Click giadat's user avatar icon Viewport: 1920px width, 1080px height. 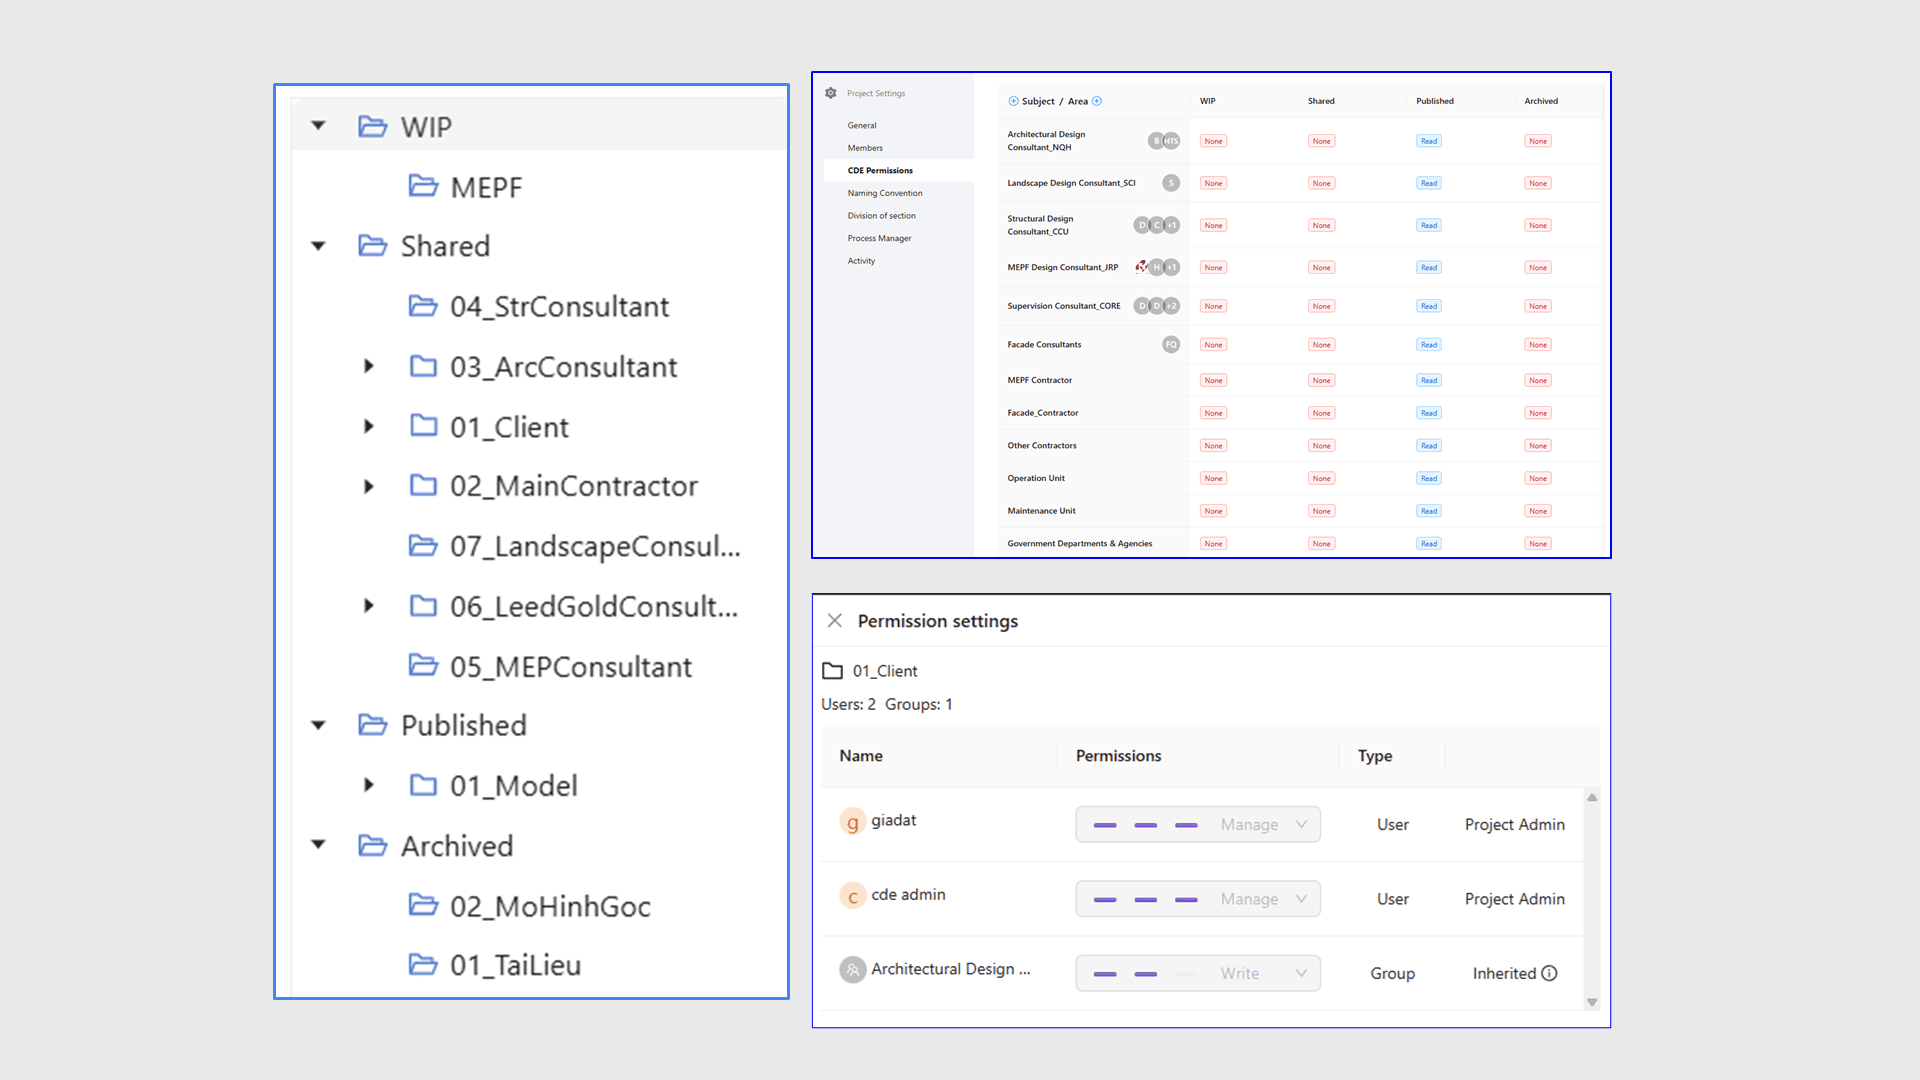pos(852,822)
